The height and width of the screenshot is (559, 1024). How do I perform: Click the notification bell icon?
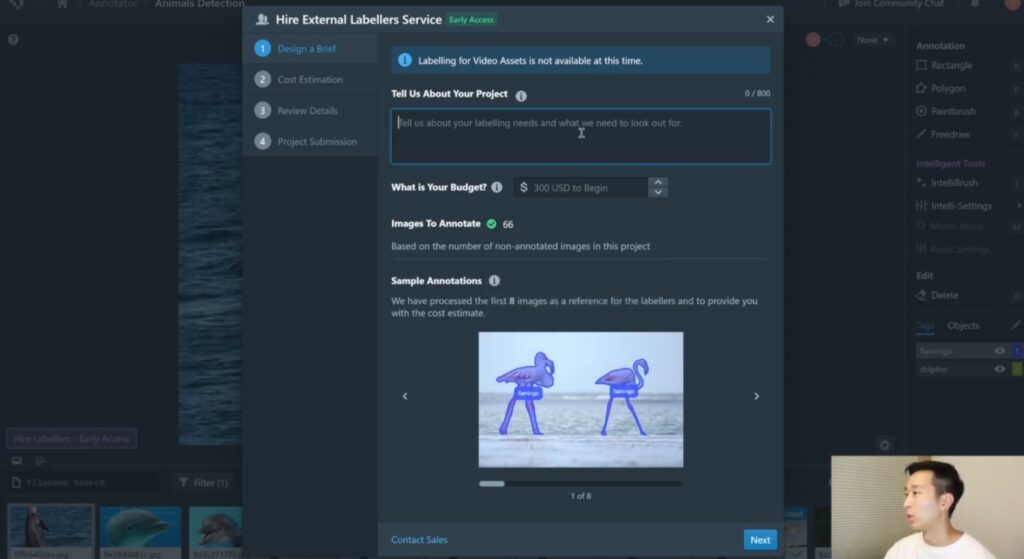tap(974, 4)
